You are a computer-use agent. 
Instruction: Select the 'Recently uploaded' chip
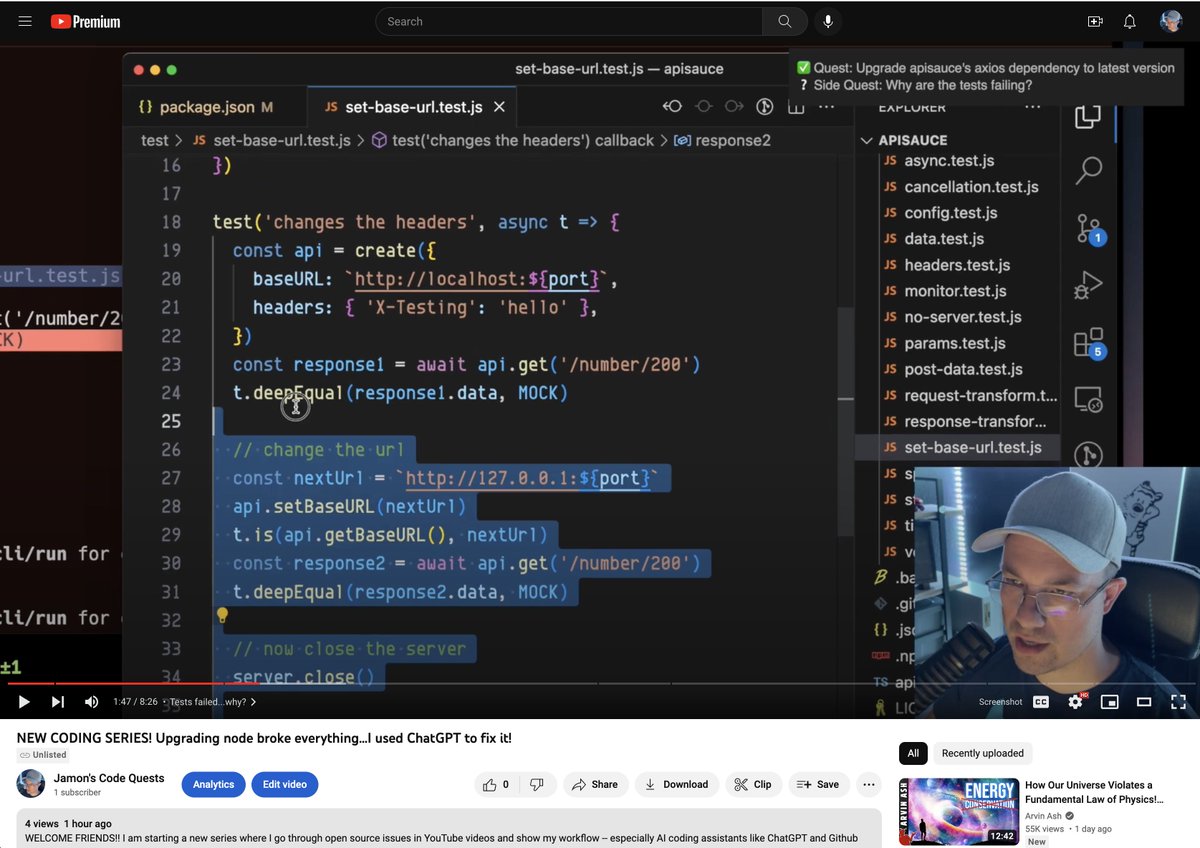982,753
